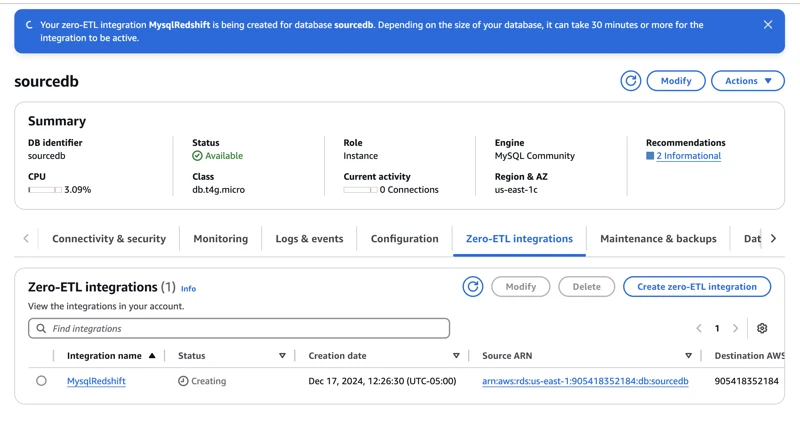Click the destination account 905418352184

746,381
